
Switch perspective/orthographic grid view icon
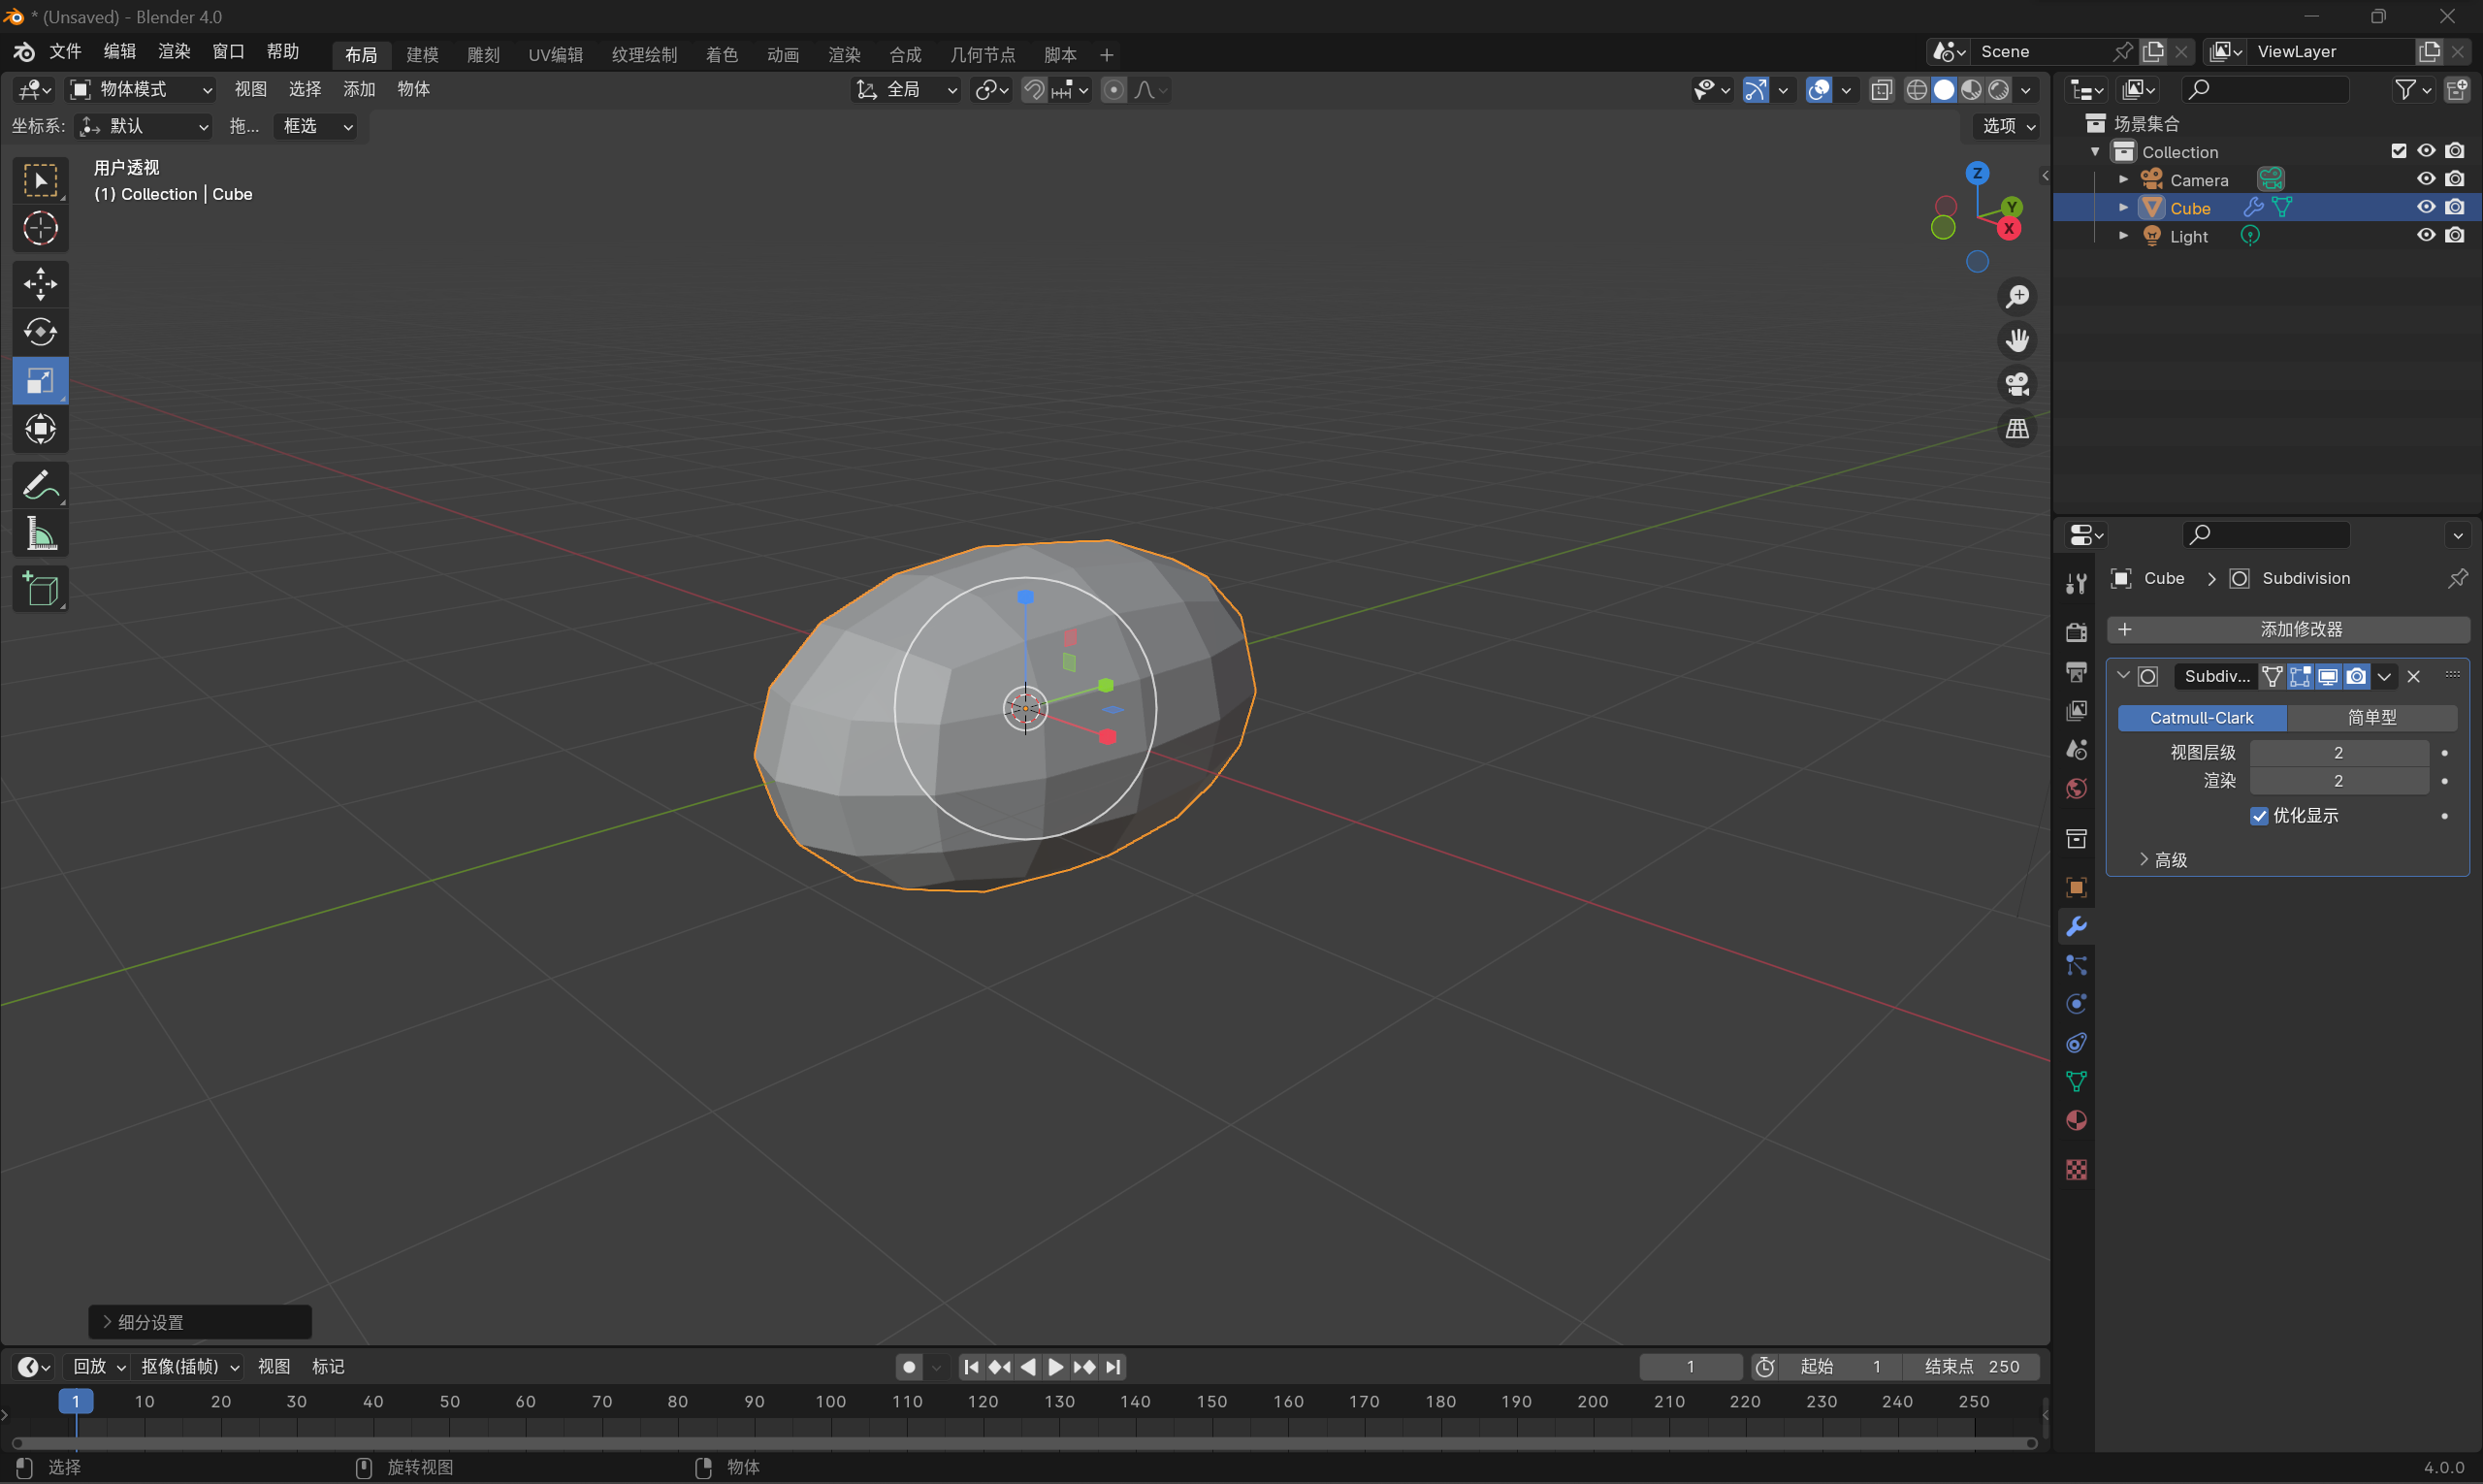pos(2017,429)
